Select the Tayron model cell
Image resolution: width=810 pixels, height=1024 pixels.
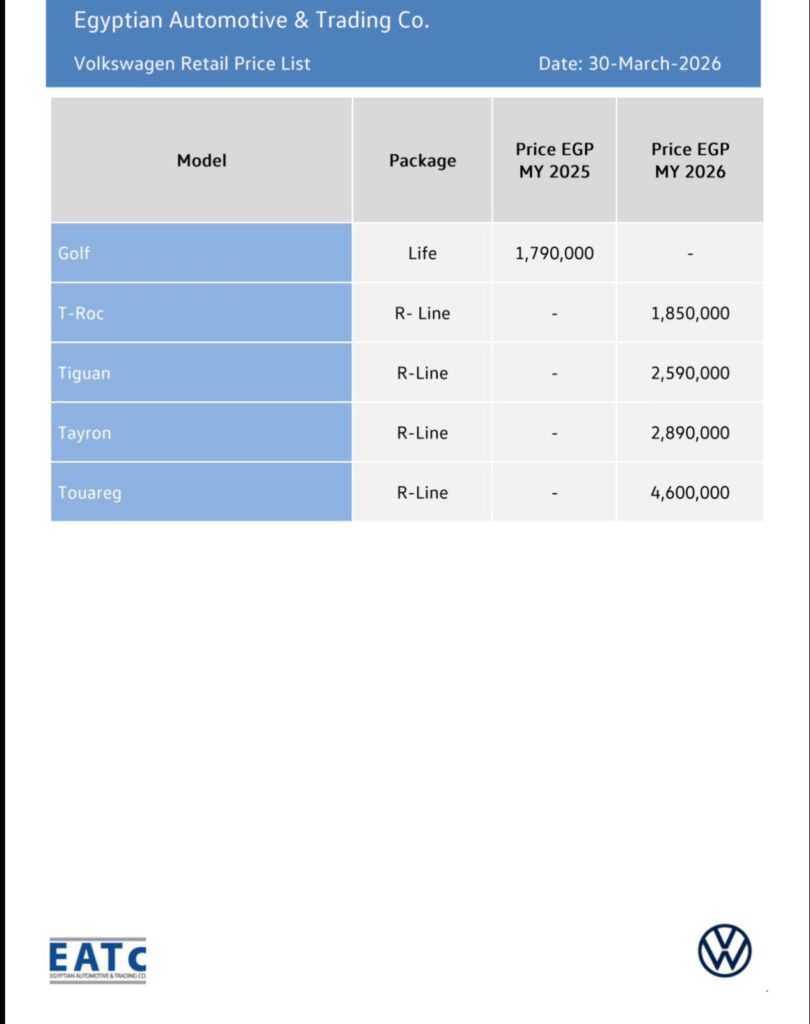point(84,433)
